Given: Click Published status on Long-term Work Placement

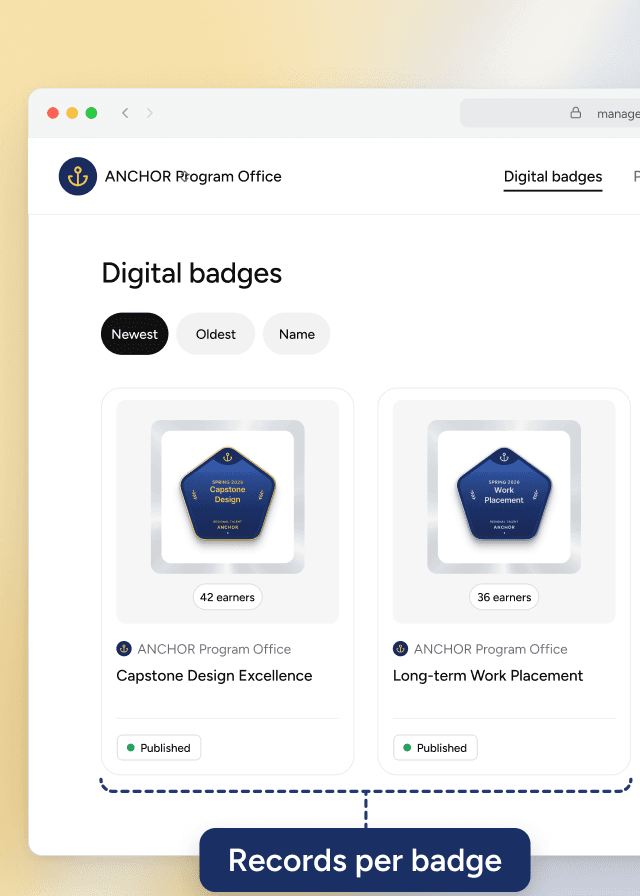Looking at the screenshot, I should click(435, 747).
